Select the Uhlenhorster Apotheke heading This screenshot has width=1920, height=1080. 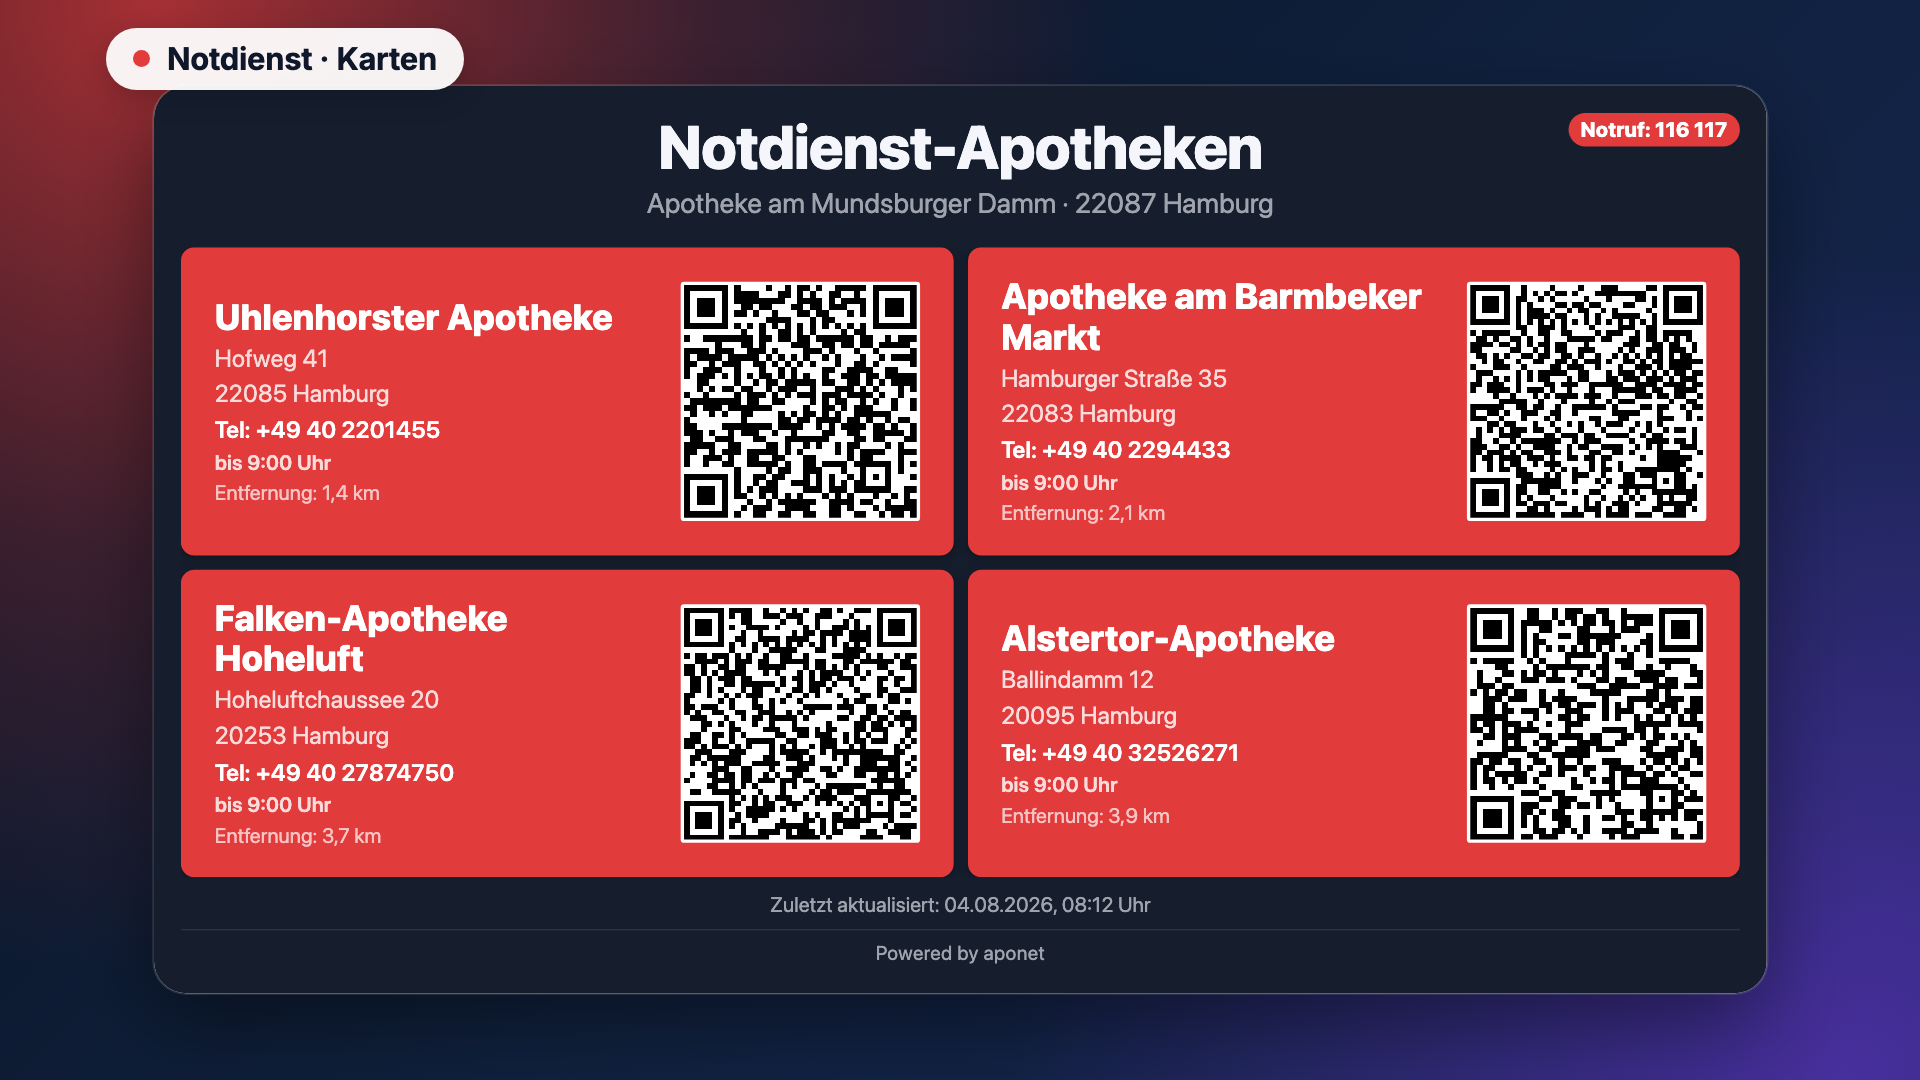pyautogui.click(x=413, y=317)
